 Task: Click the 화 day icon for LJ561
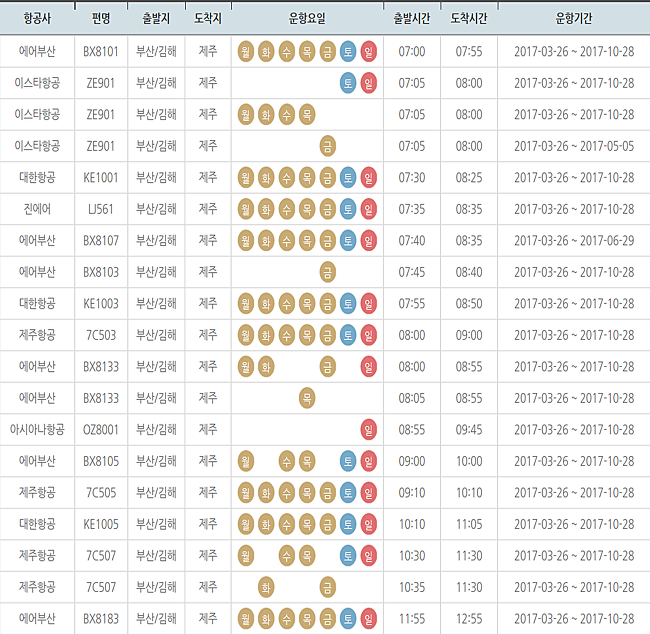point(266,209)
